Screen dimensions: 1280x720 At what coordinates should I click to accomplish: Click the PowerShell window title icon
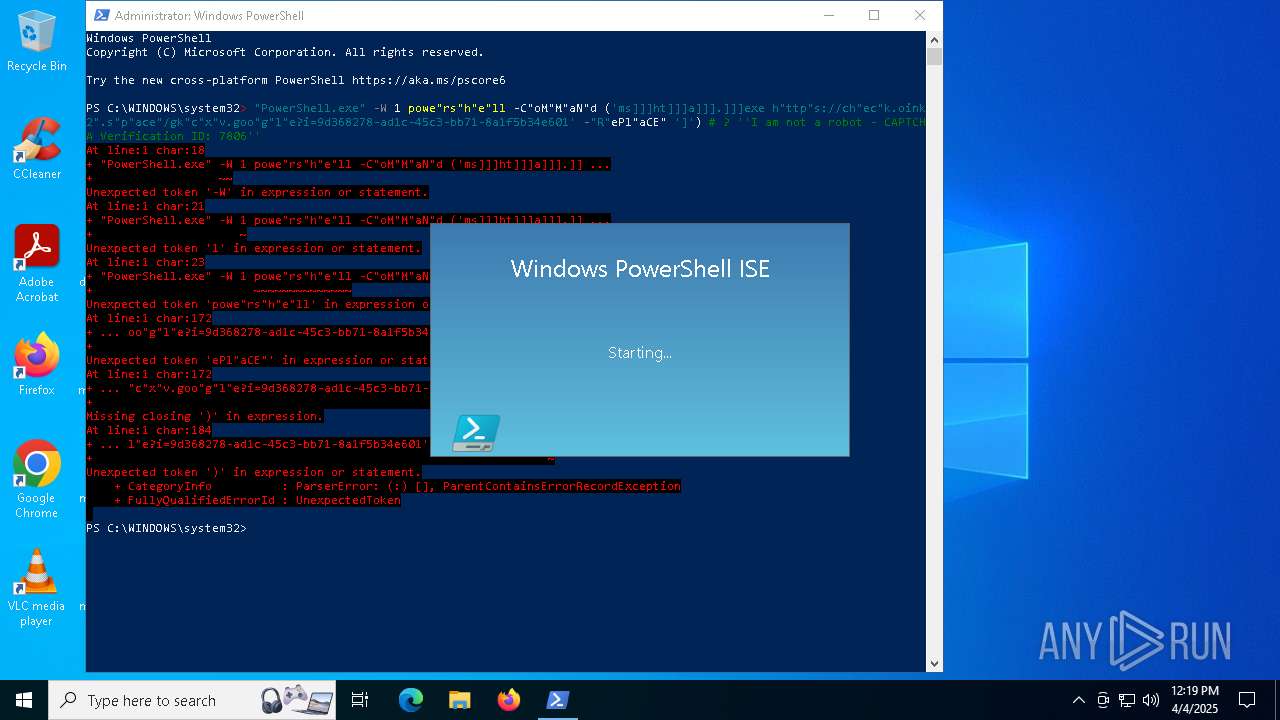pyautogui.click(x=101, y=15)
